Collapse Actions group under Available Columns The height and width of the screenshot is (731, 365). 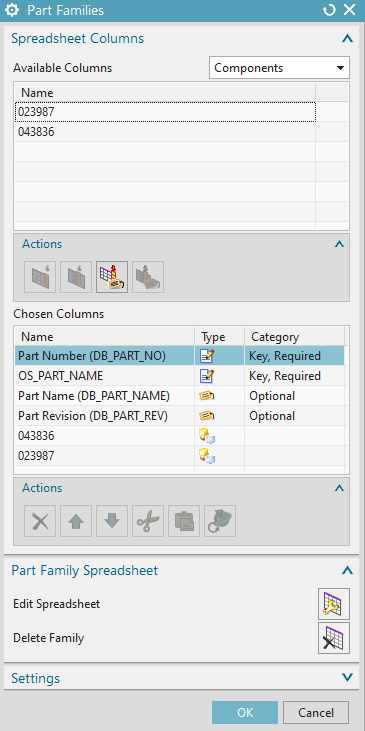point(340,244)
